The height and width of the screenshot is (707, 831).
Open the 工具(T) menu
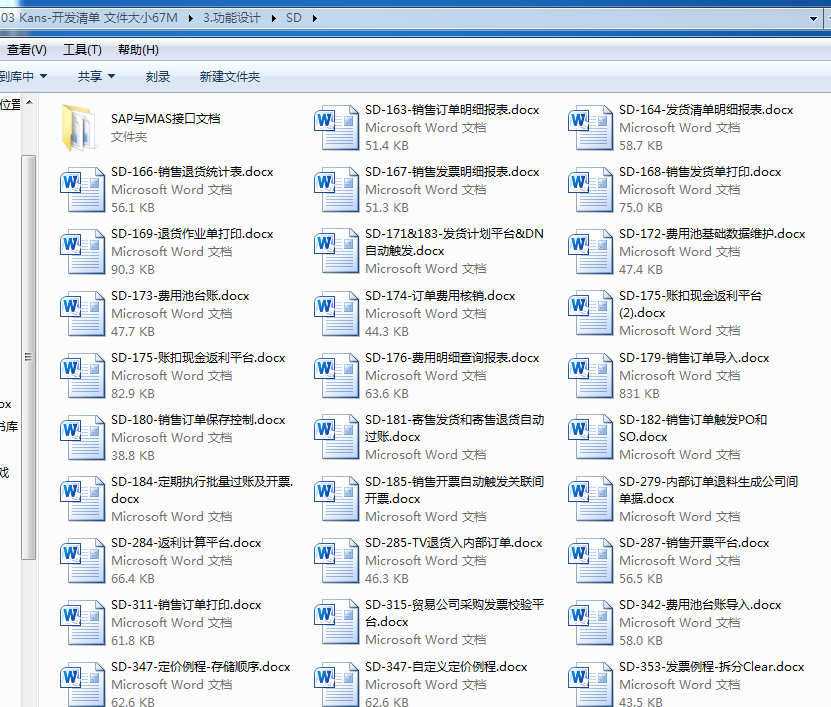point(82,50)
